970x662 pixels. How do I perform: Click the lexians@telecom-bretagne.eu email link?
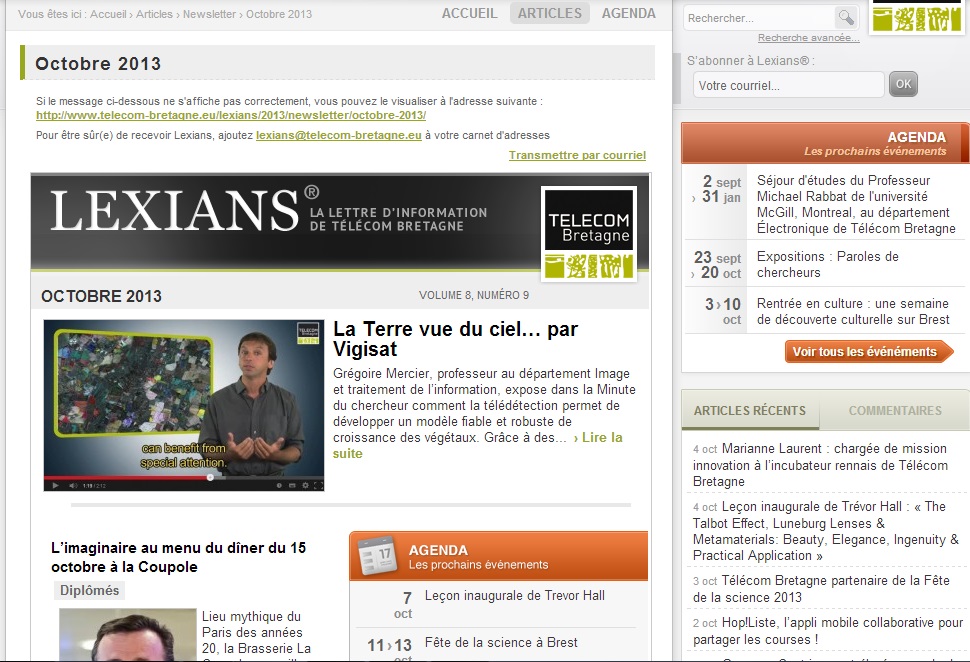338,135
